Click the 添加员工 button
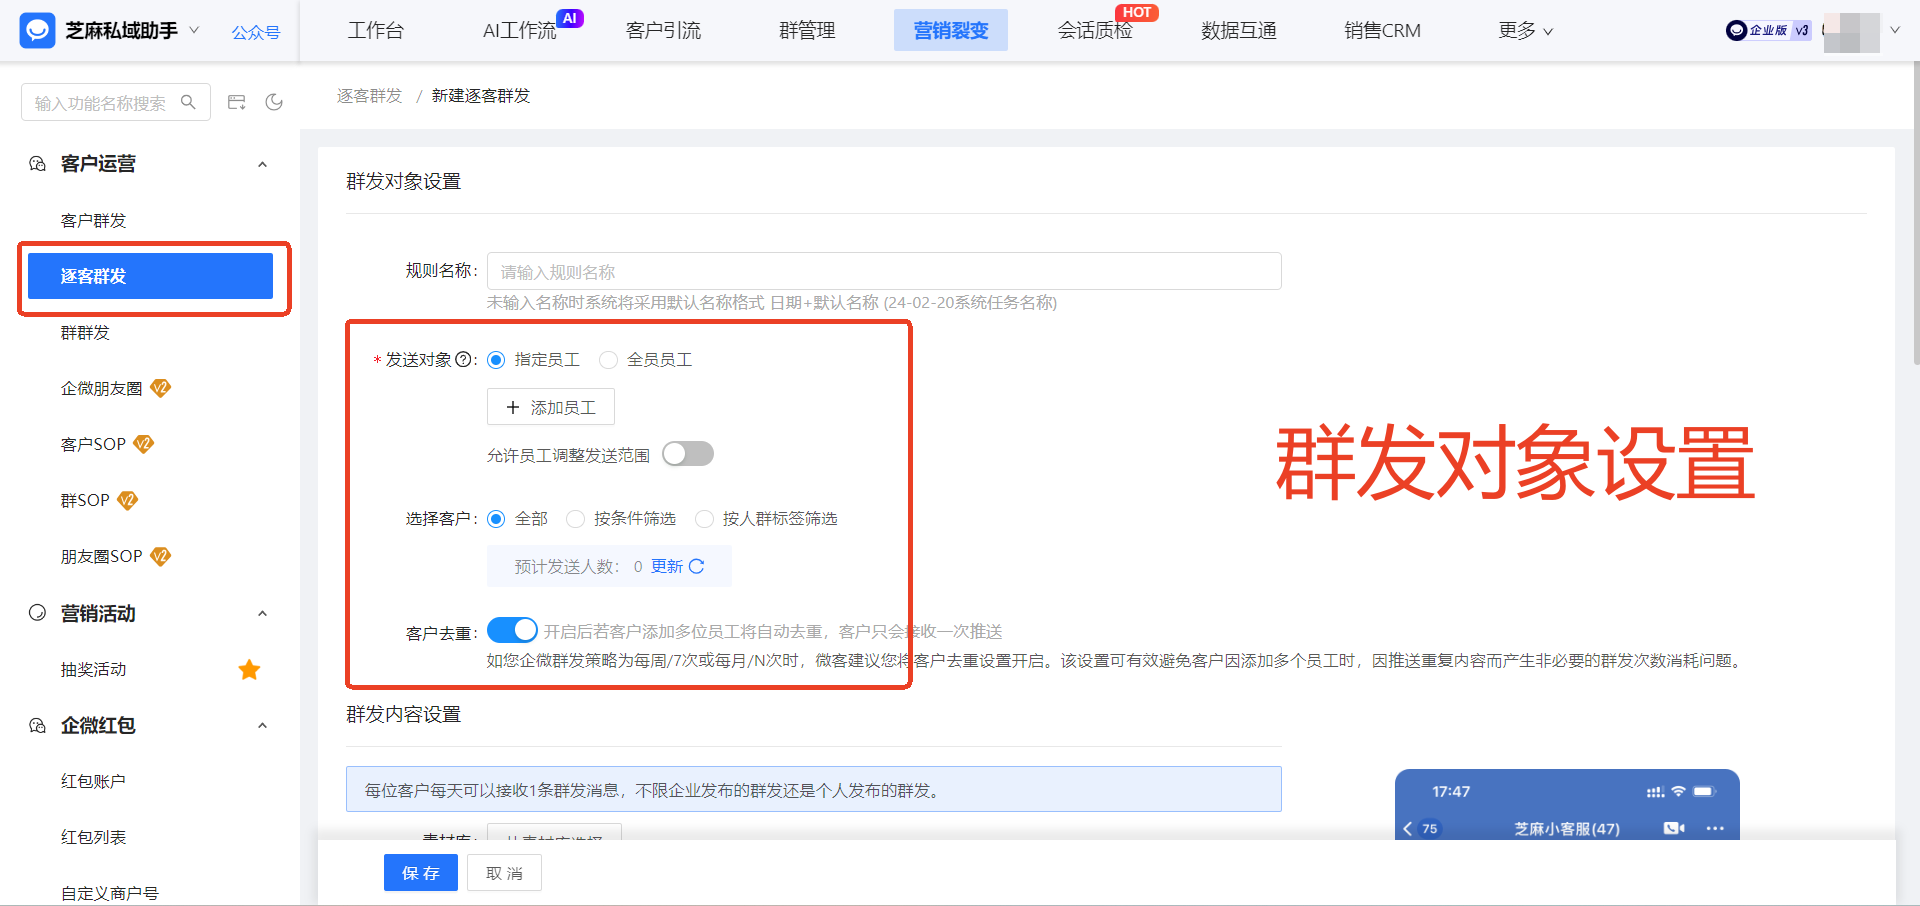1920x906 pixels. [550, 407]
